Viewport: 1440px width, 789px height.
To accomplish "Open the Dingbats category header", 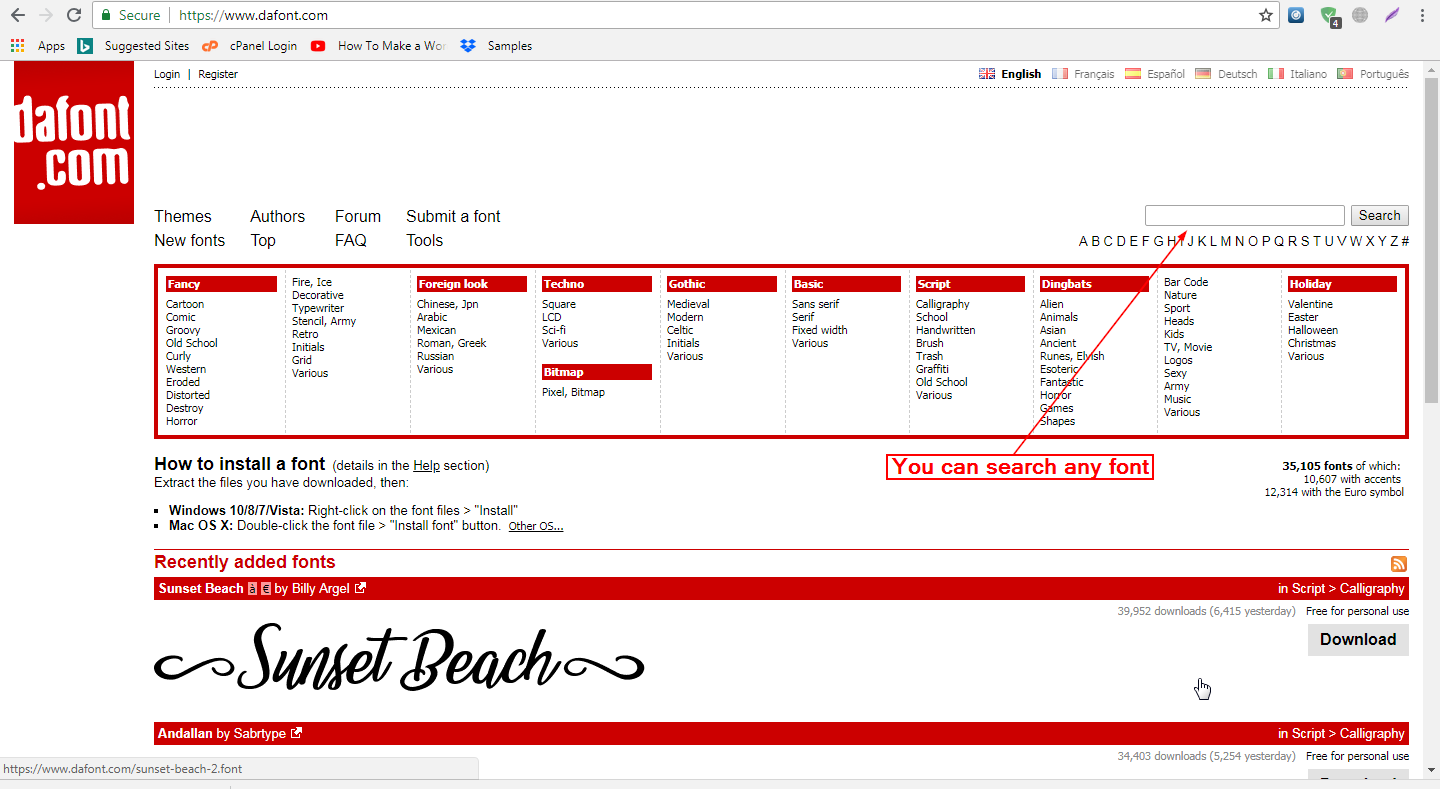I will (x=1094, y=284).
